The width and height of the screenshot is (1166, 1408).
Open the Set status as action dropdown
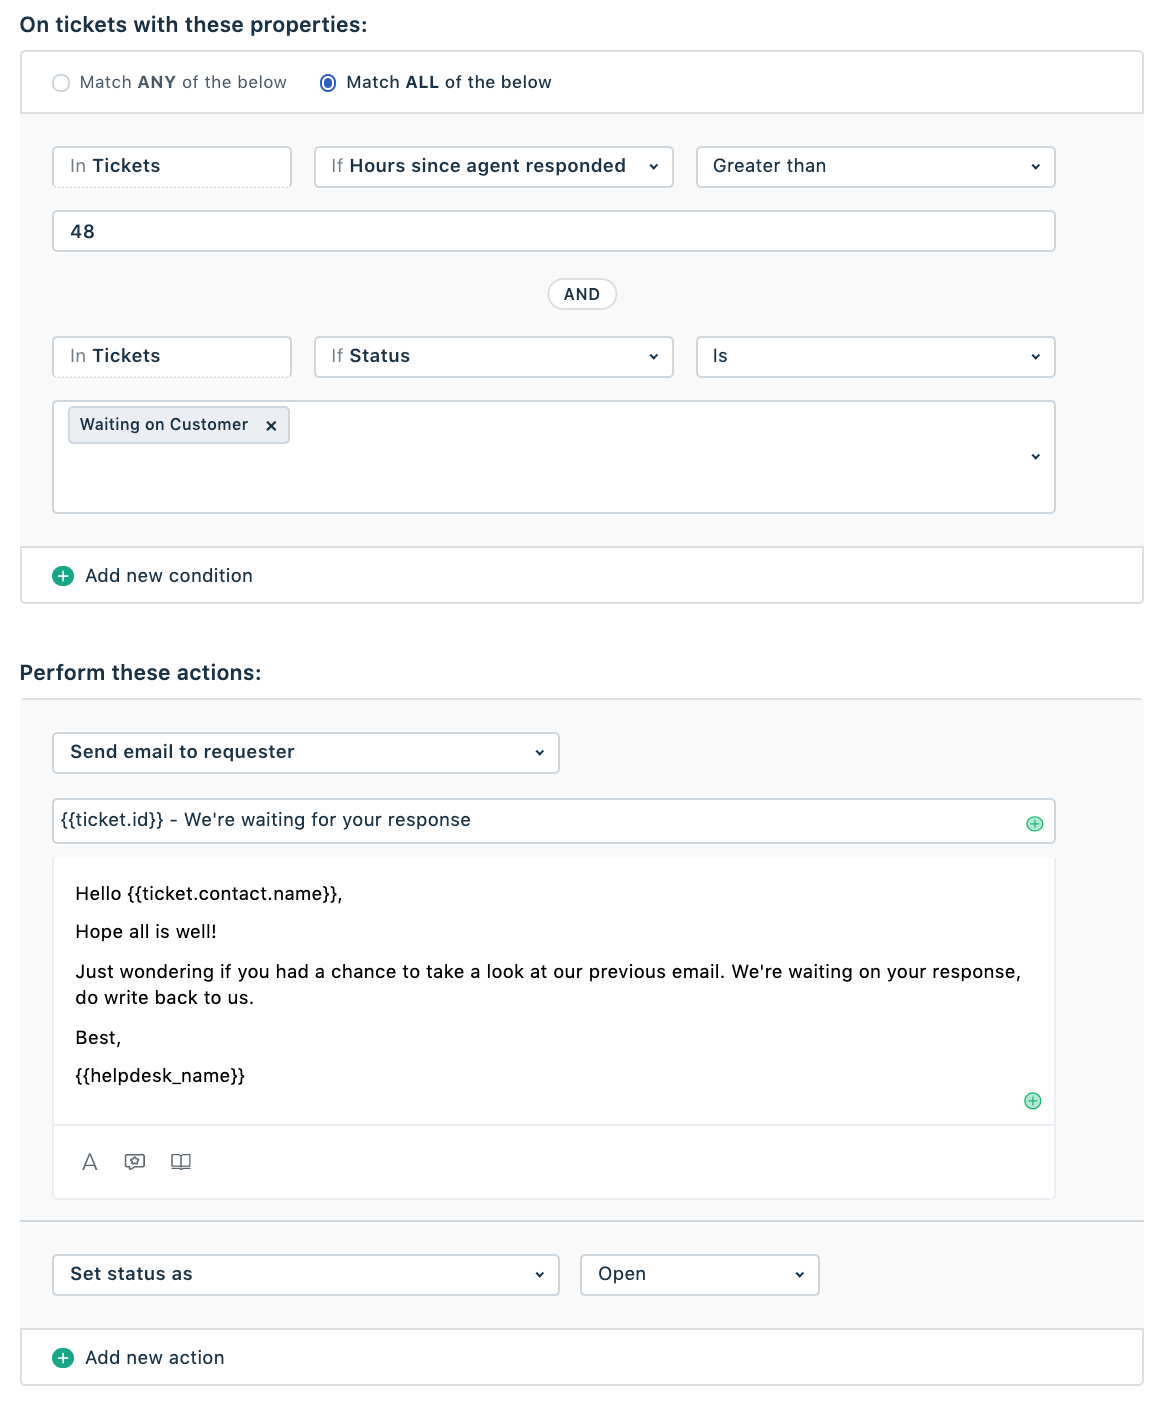305,1275
